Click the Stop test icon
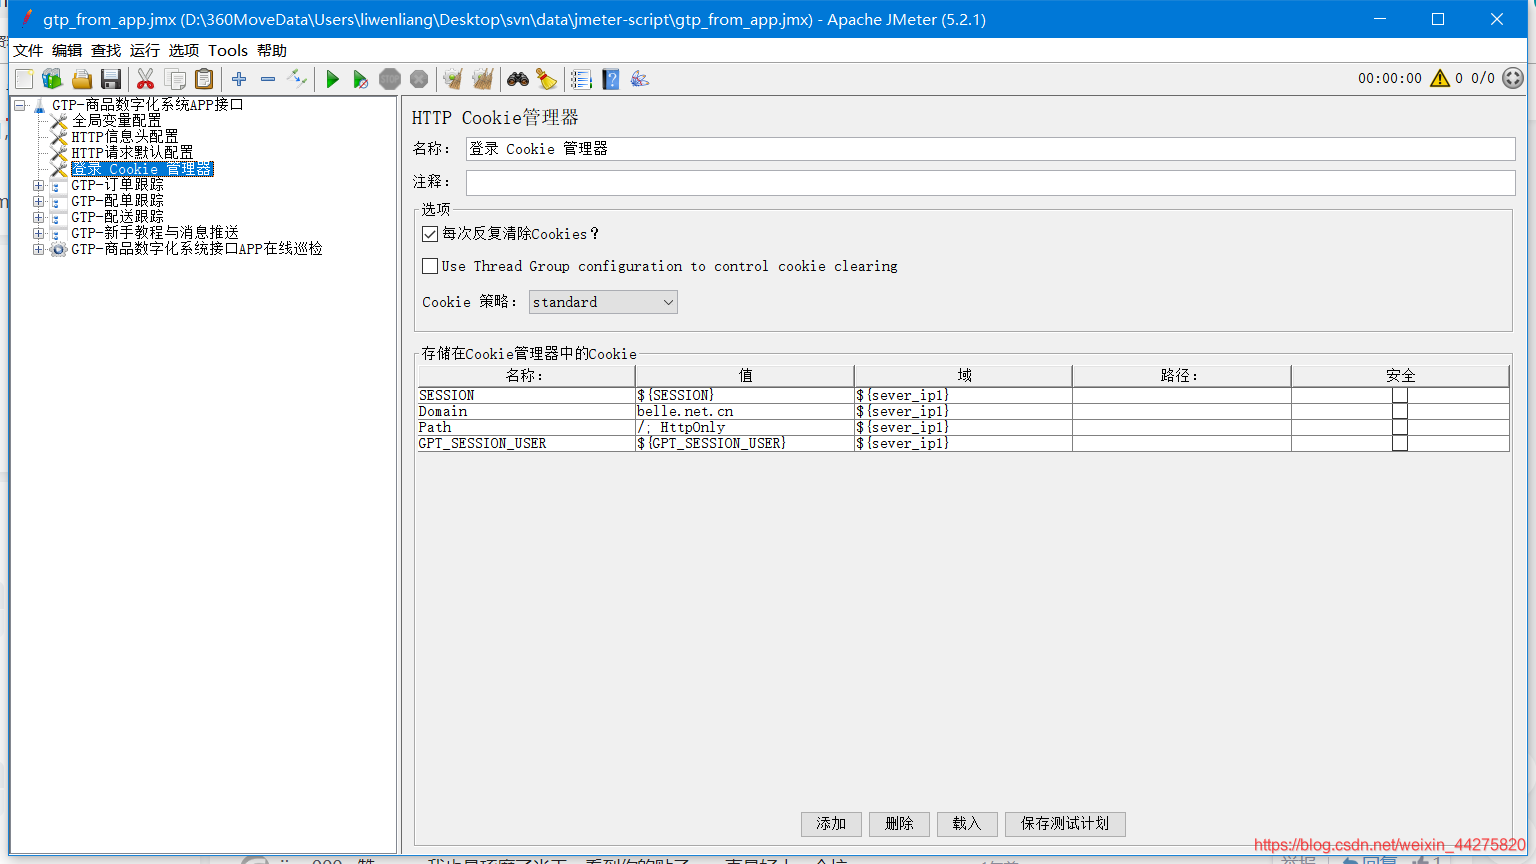This screenshot has width=1536, height=864. [x=390, y=79]
